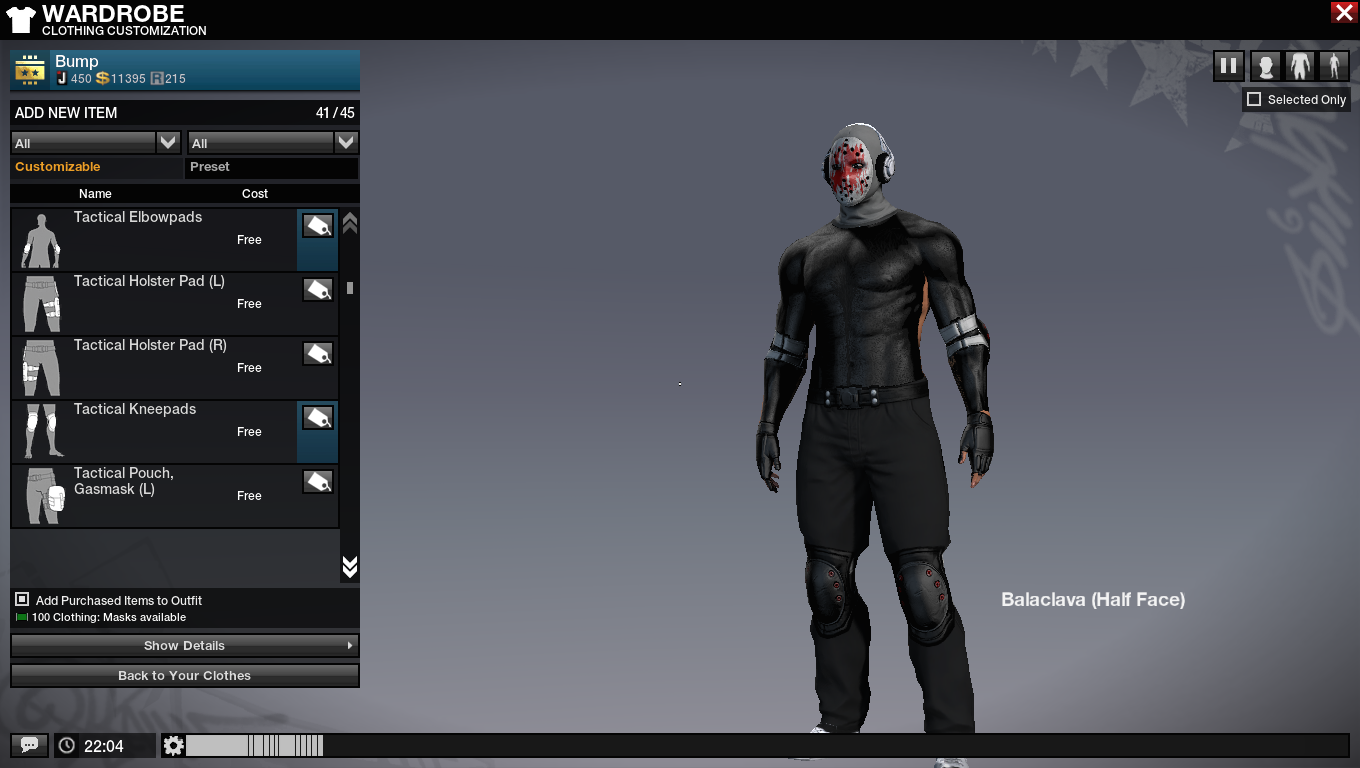Click the rank badge icon next to Bump
This screenshot has width=1360, height=768.
click(x=30, y=70)
